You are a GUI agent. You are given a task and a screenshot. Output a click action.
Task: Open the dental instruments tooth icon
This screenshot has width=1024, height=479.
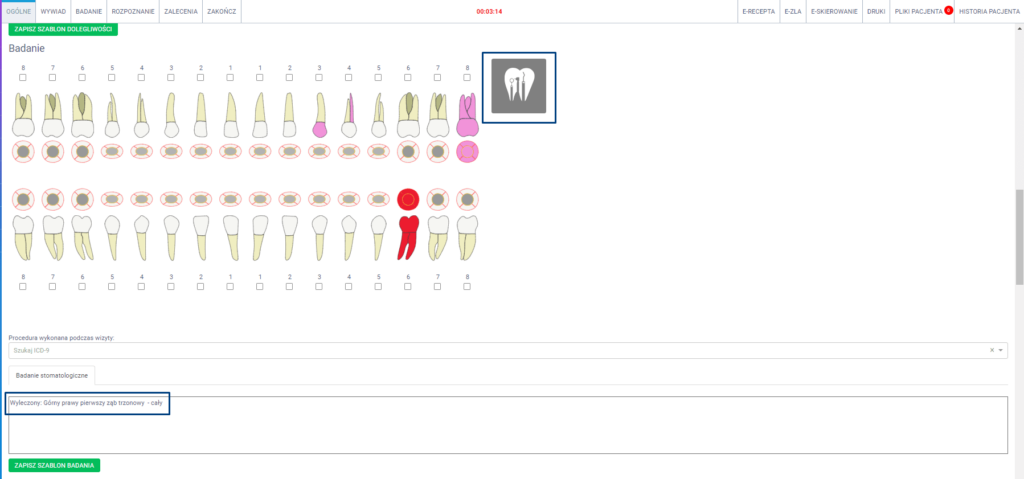pyautogui.click(x=518, y=87)
